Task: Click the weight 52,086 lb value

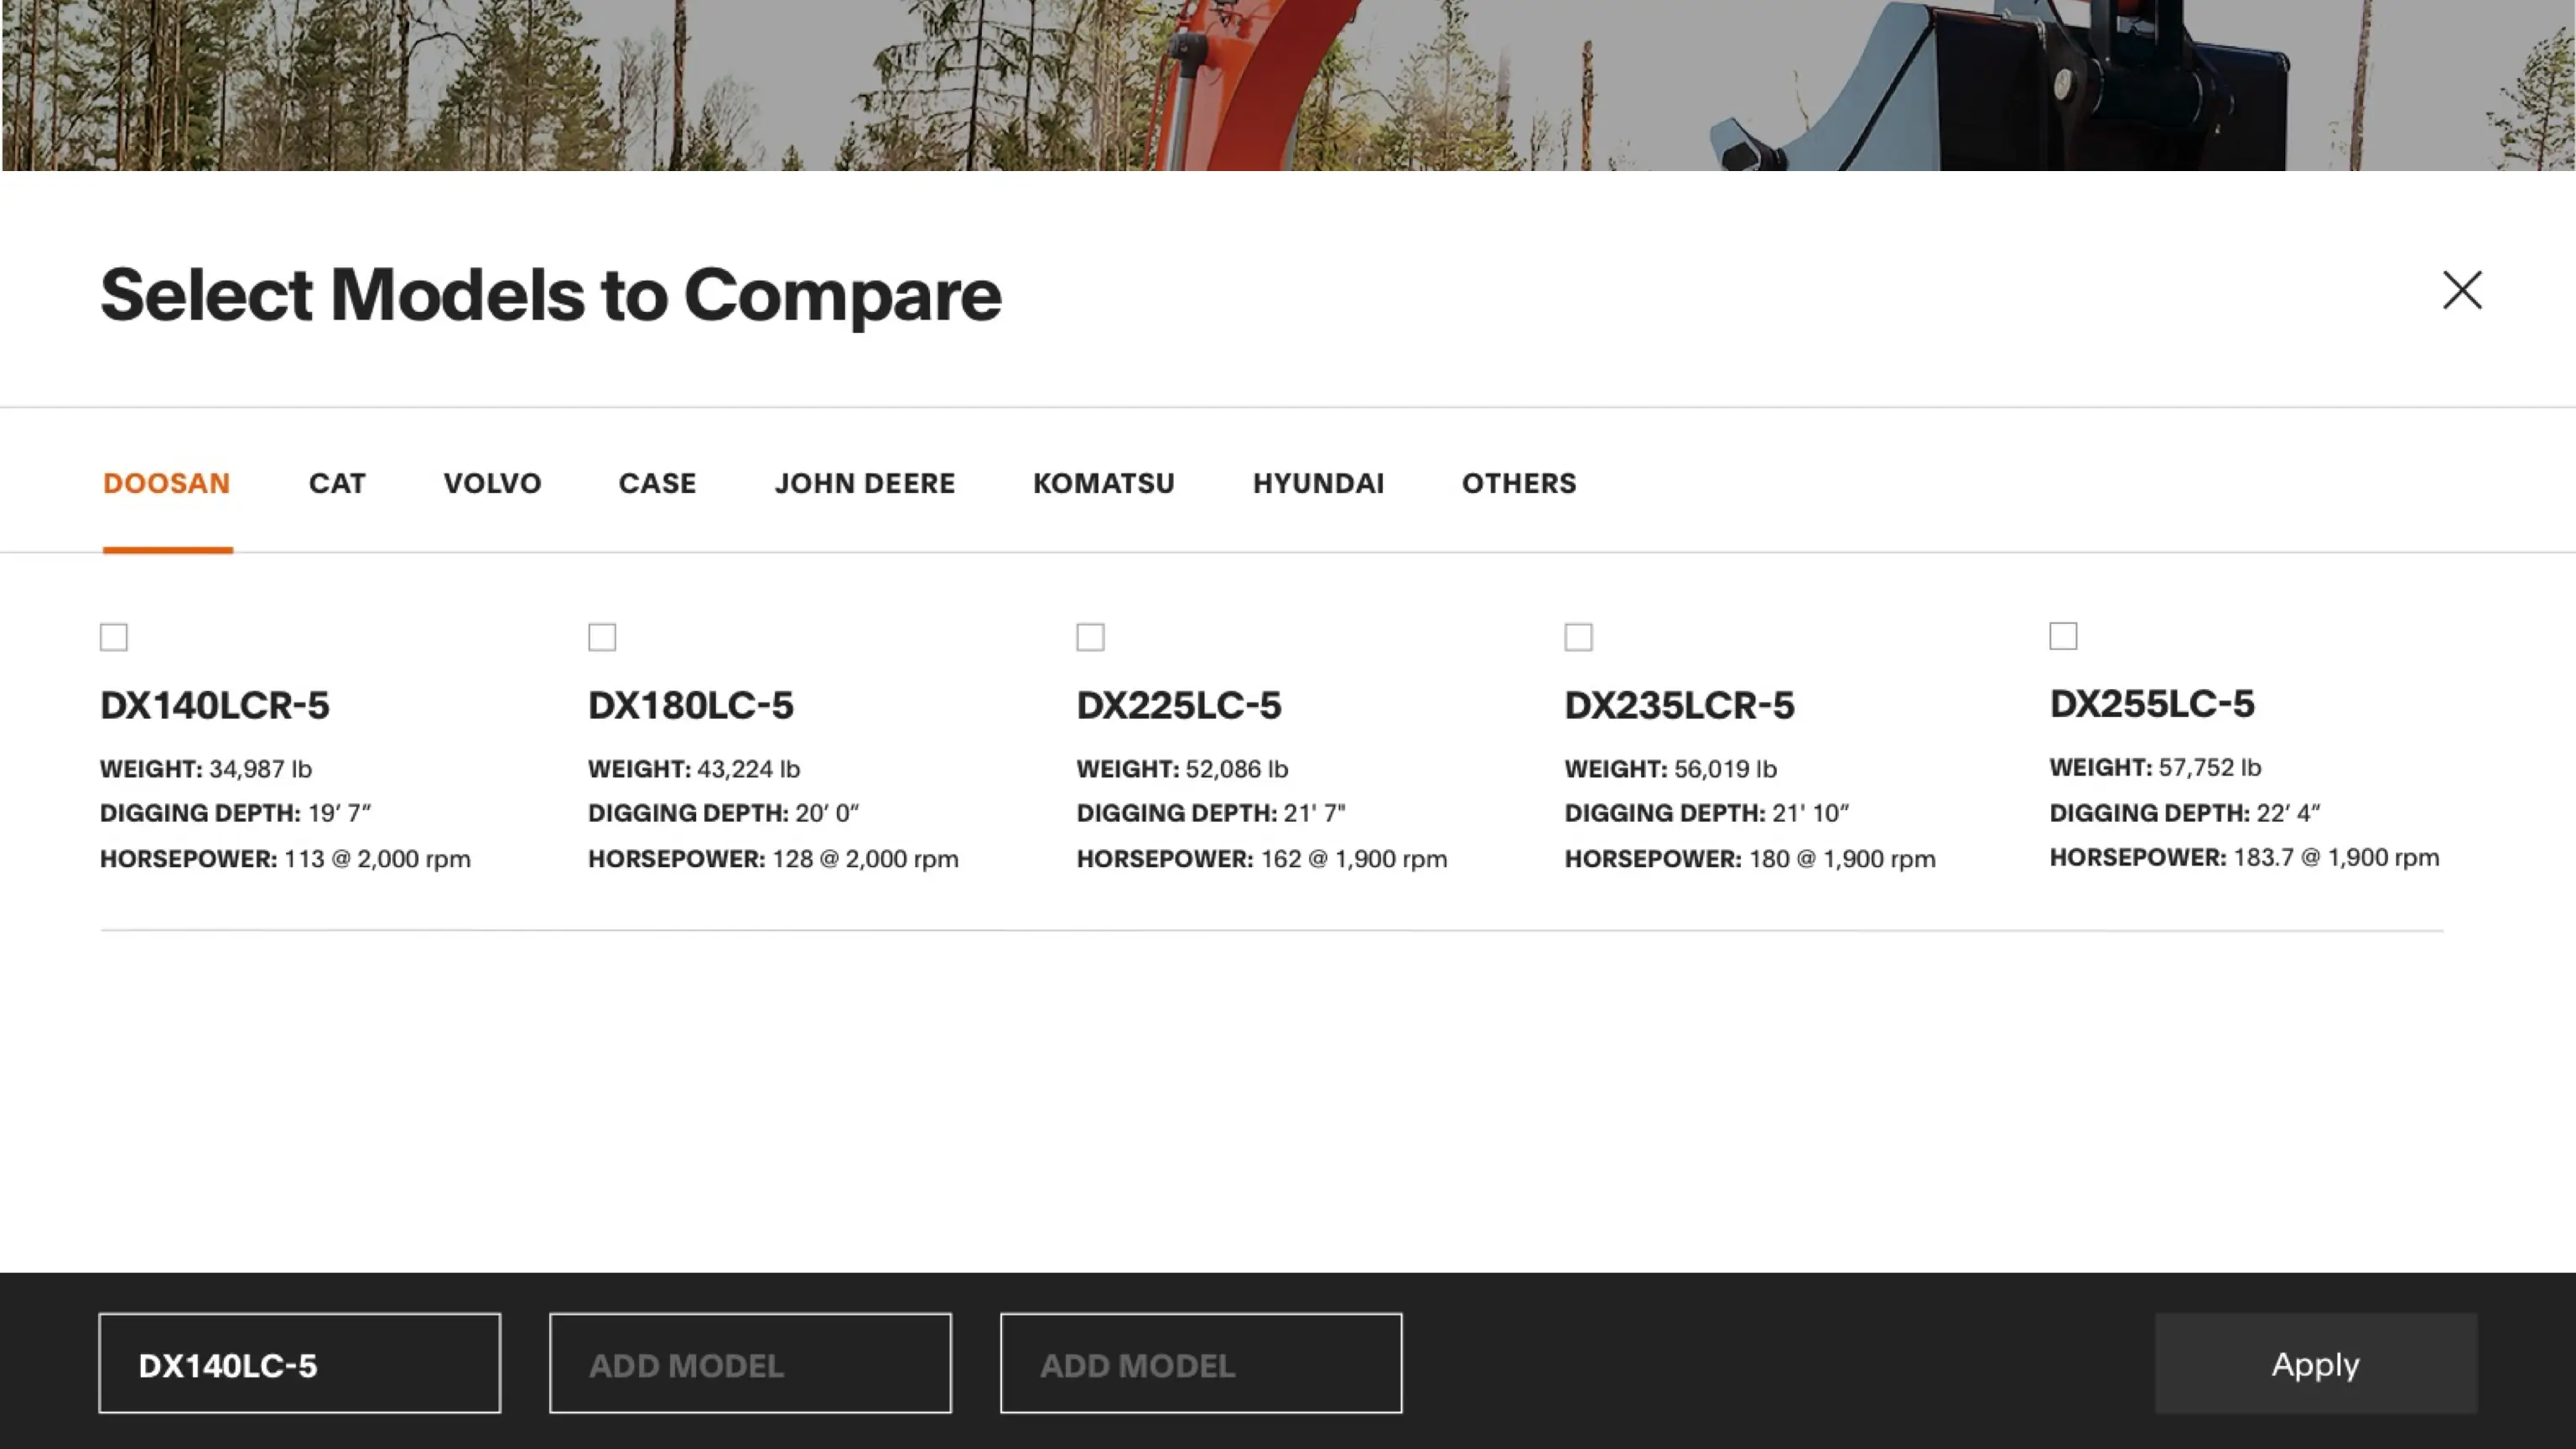Action: point(1236,769)
